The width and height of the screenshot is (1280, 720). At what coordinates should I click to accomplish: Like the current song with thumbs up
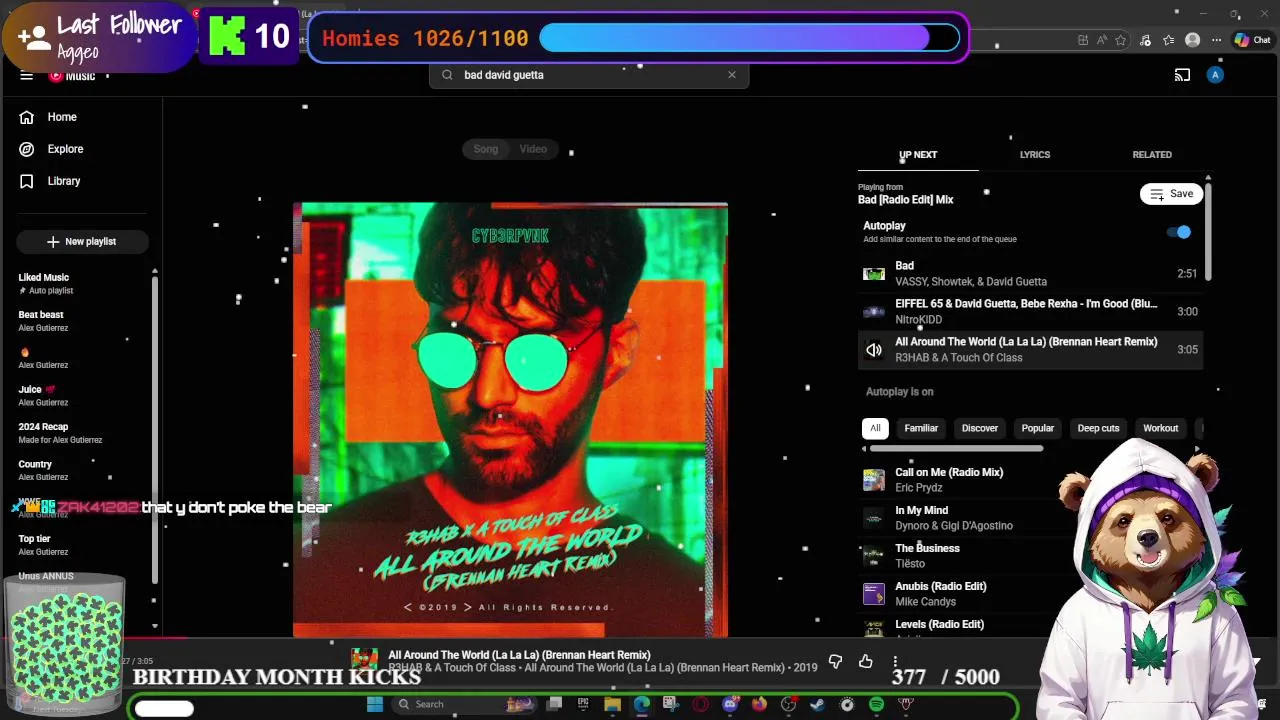[x=866, y=662]
